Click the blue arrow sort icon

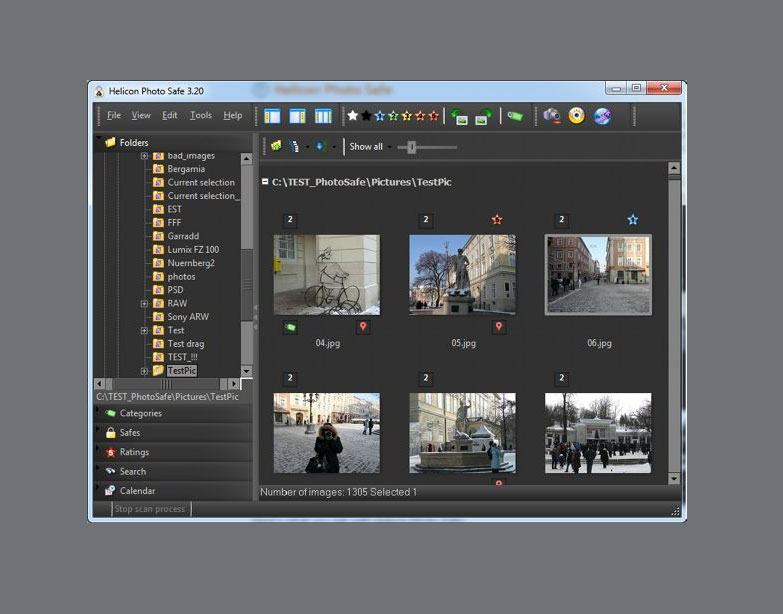click(x=321, y=146)
